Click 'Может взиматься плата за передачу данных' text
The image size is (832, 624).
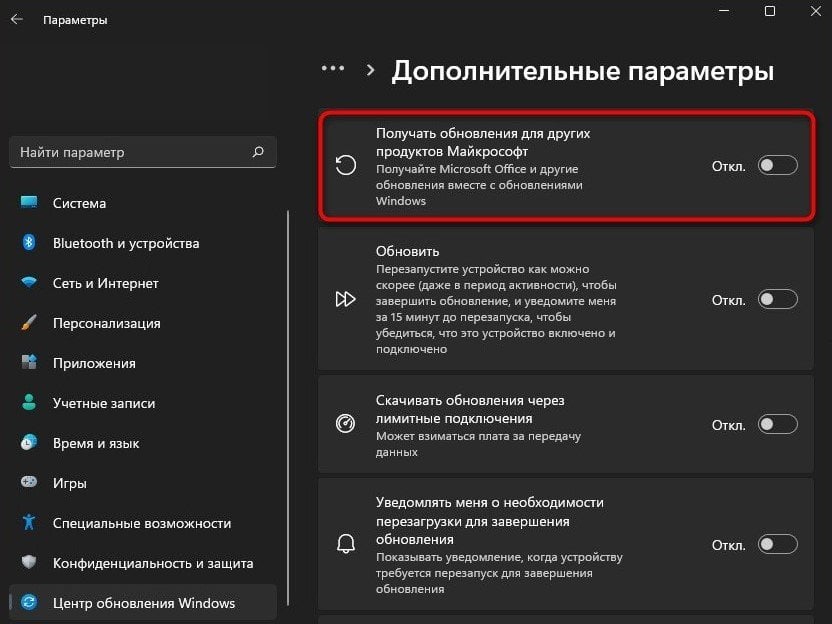[x=478, y=444]
